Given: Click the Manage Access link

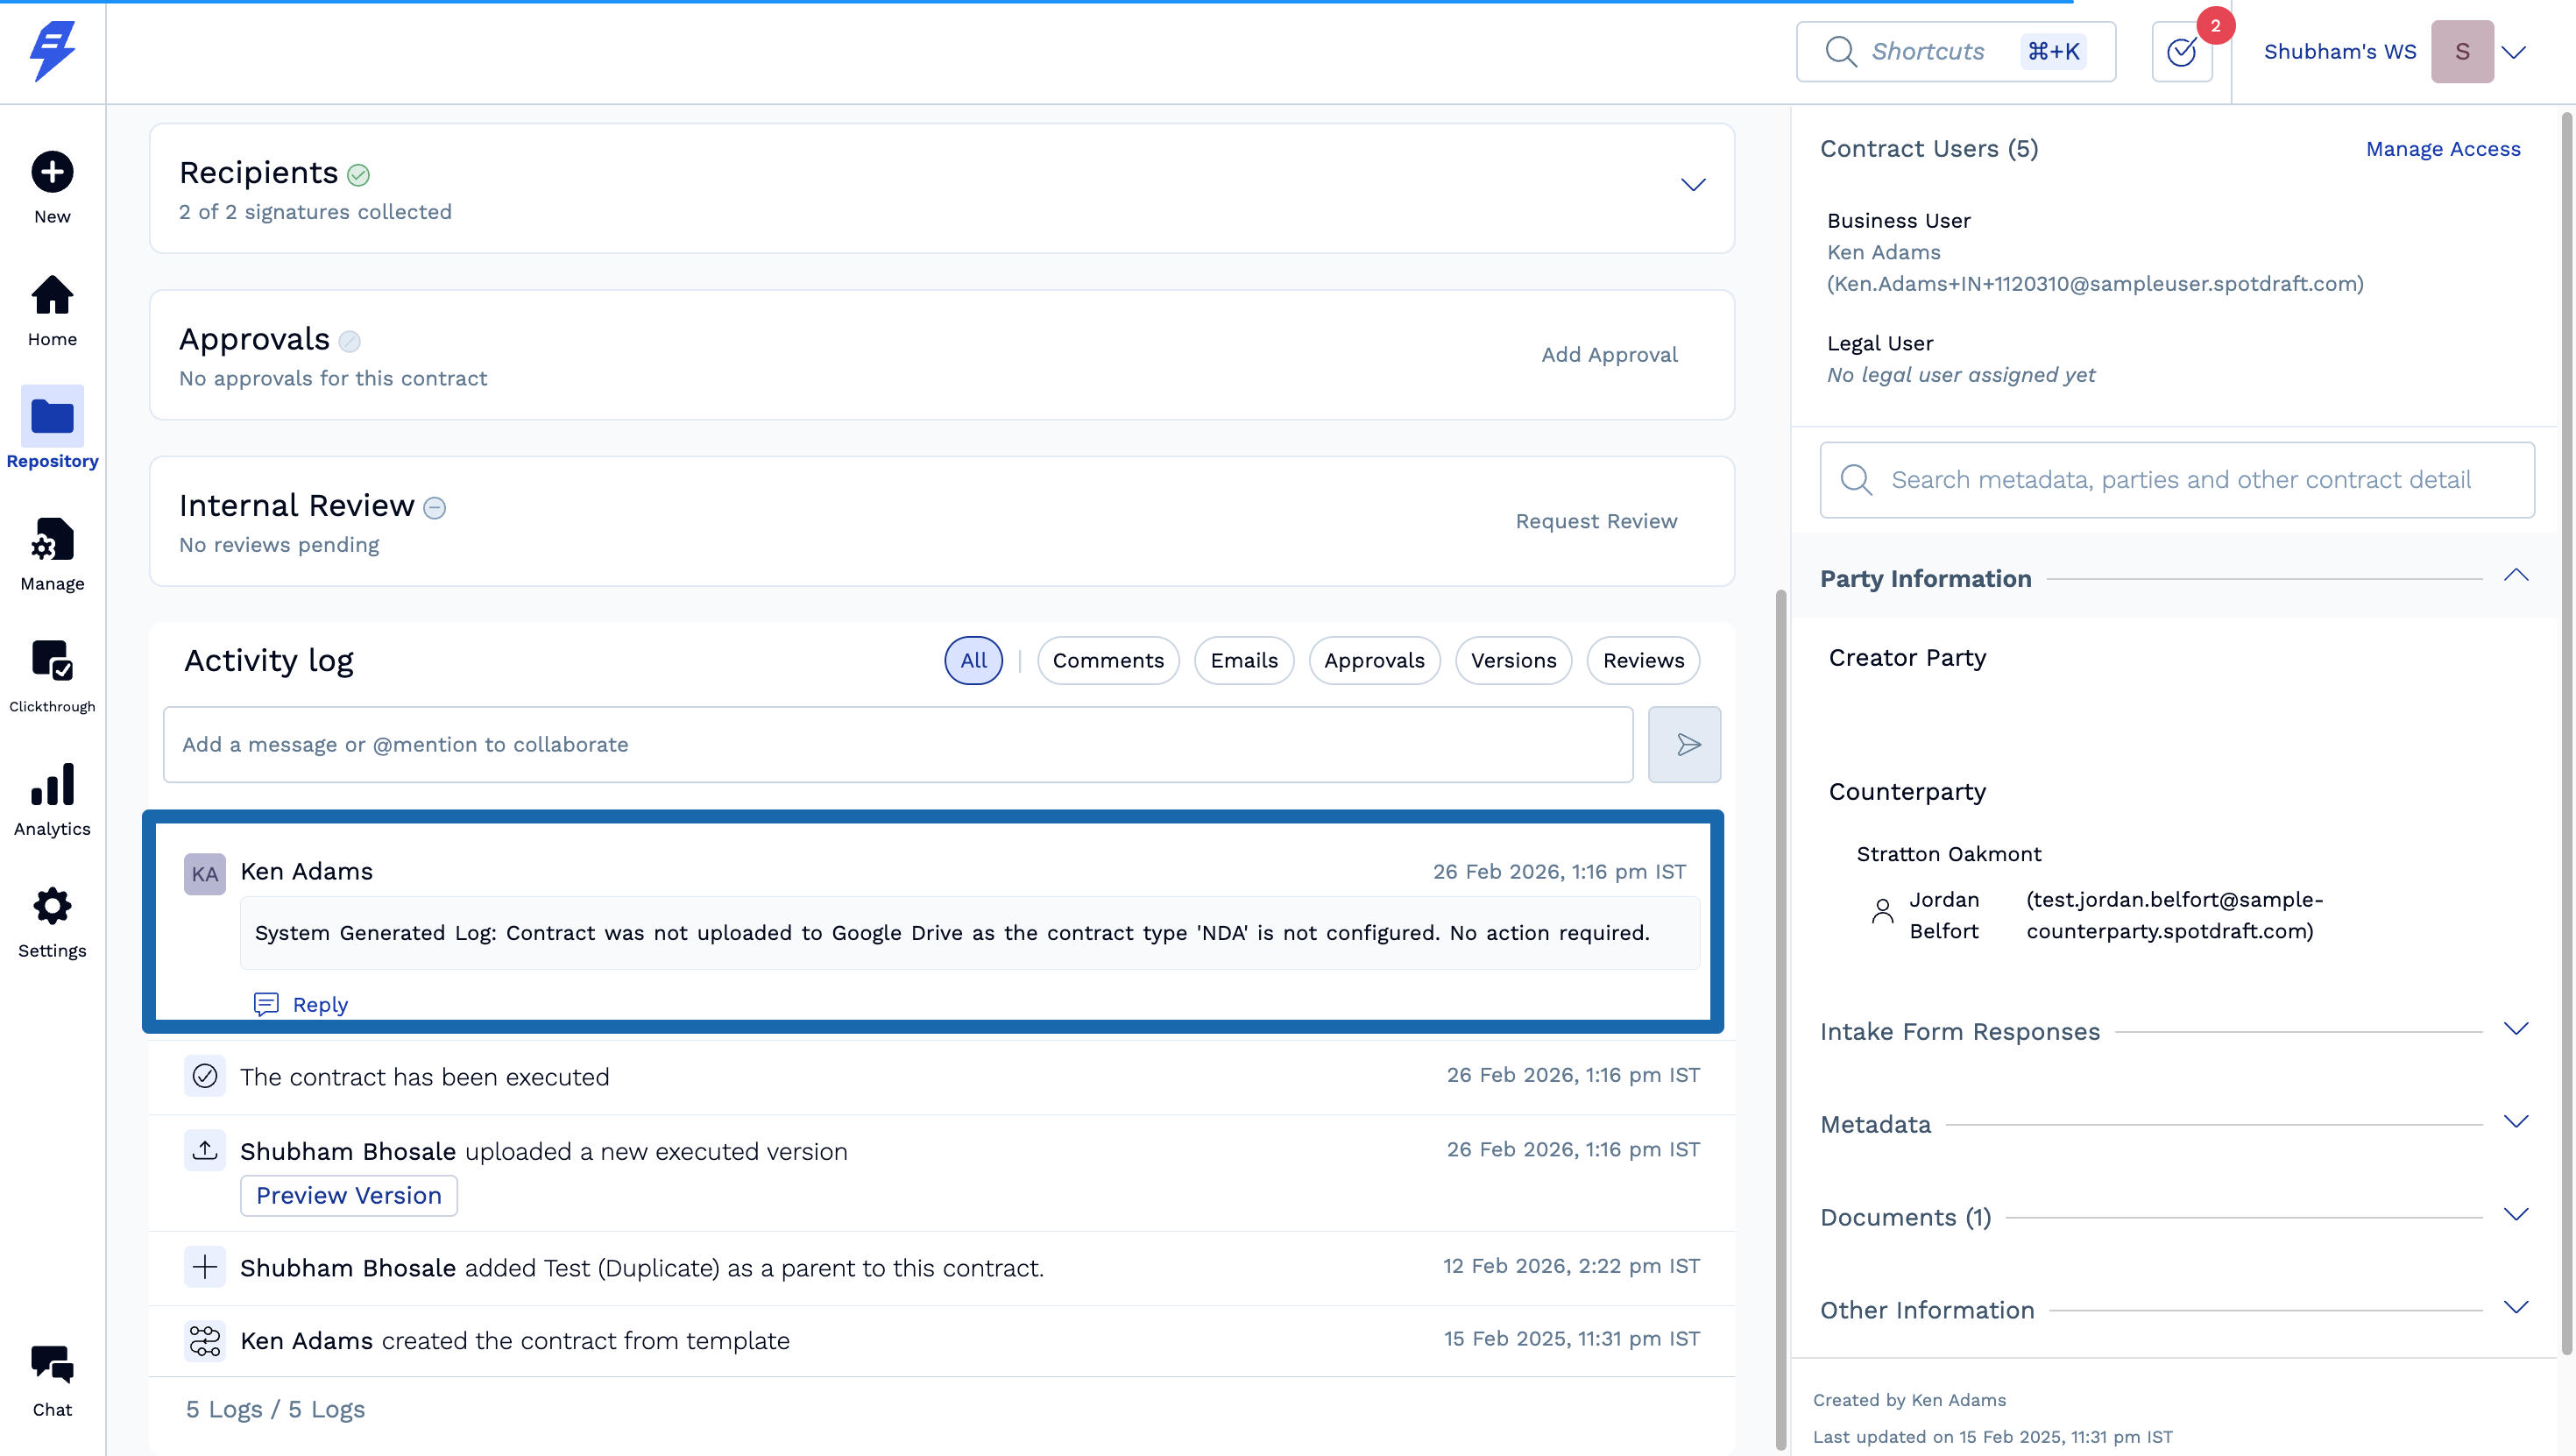Looking at the screenshot, I should (x=2442, y=149).
